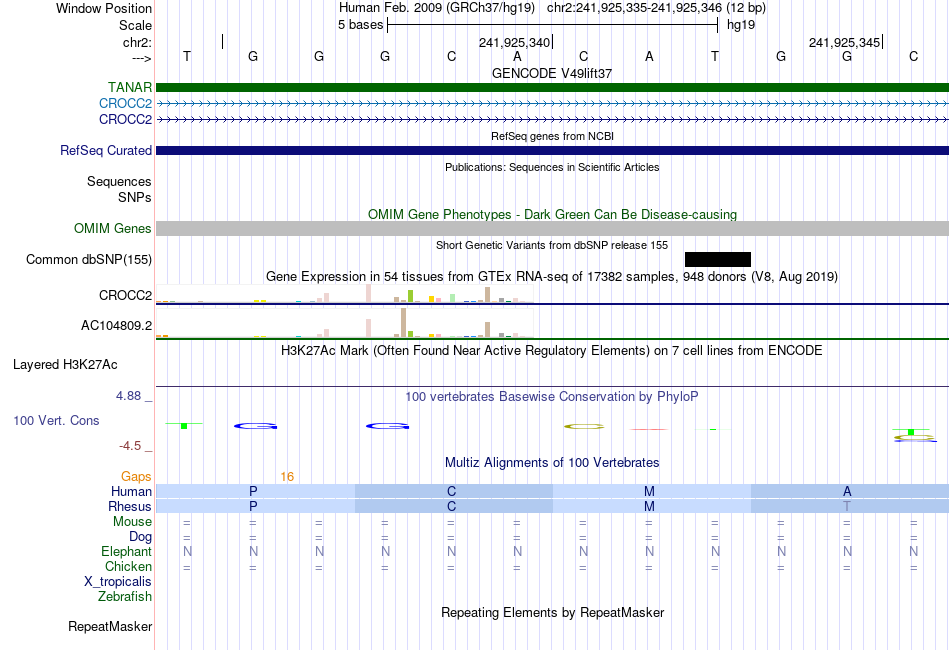Click the first base T in sequence

pos(187,56)
